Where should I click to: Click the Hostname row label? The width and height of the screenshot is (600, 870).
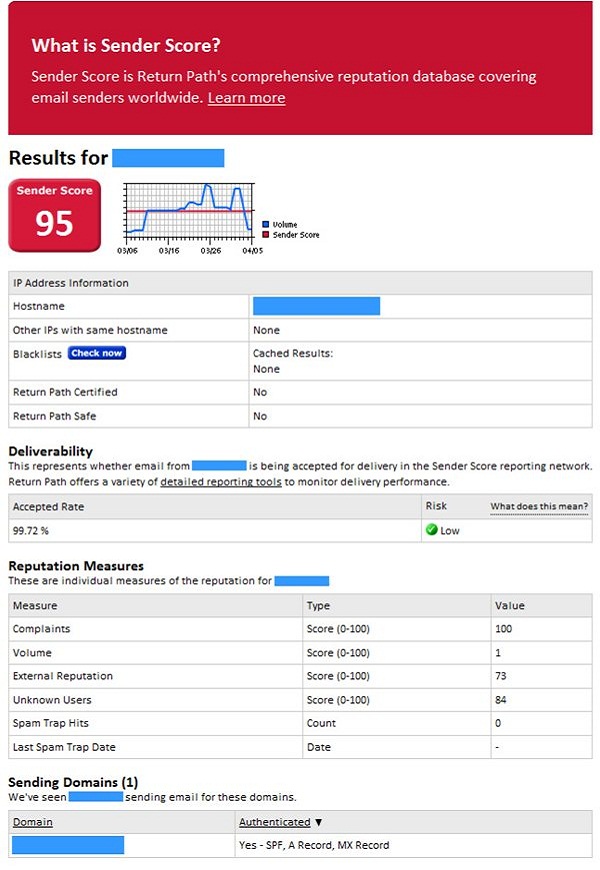39,306
